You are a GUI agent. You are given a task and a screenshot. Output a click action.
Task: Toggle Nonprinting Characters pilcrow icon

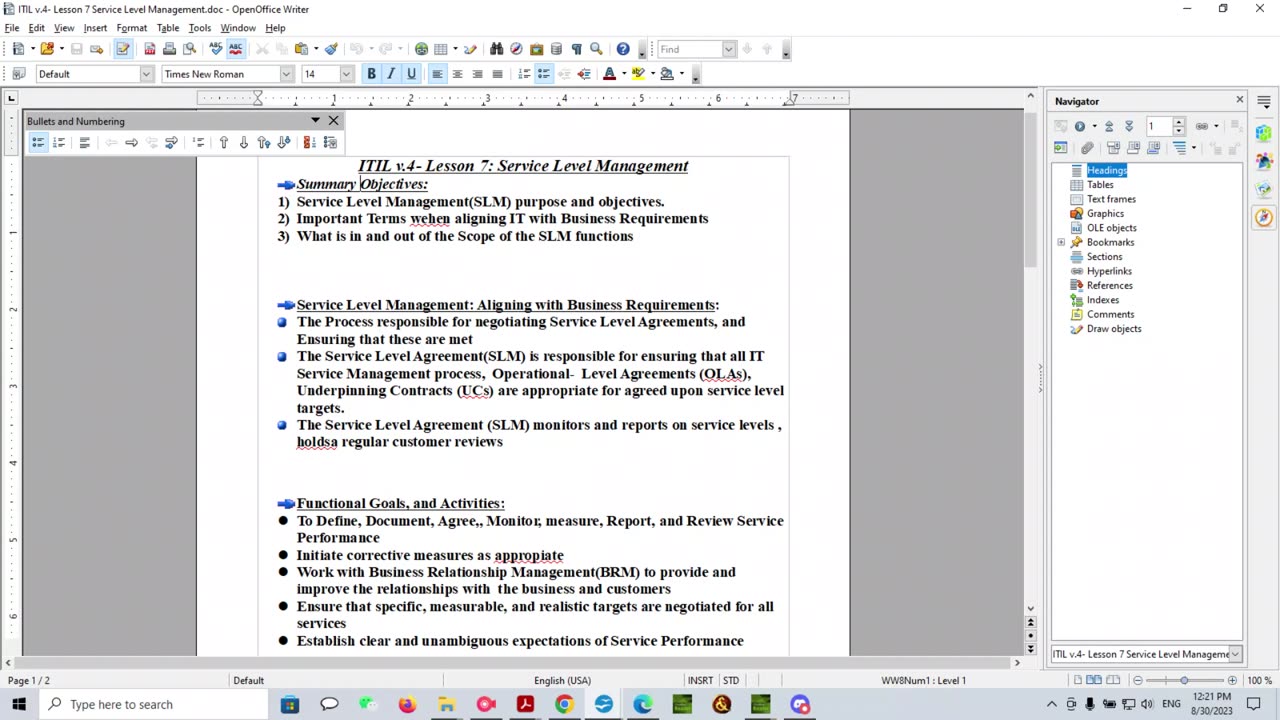click(x=576, y=48)
